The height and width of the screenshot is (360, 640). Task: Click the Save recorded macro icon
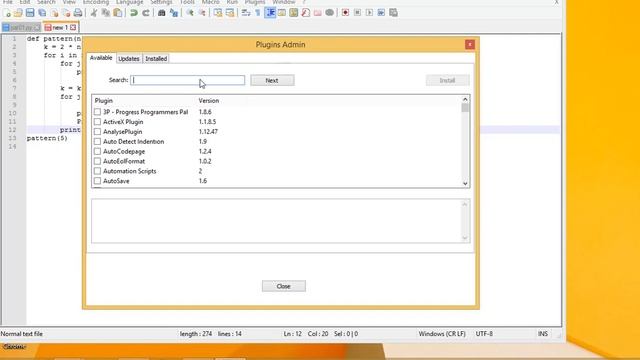[x=393, y=13]
